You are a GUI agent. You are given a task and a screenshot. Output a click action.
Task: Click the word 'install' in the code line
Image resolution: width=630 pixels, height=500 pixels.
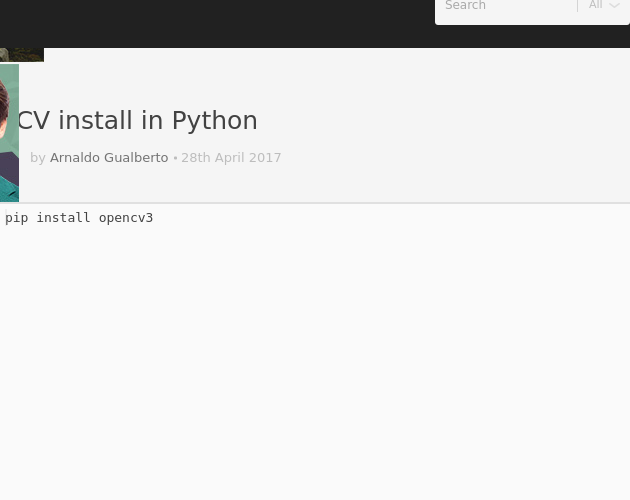63,217
